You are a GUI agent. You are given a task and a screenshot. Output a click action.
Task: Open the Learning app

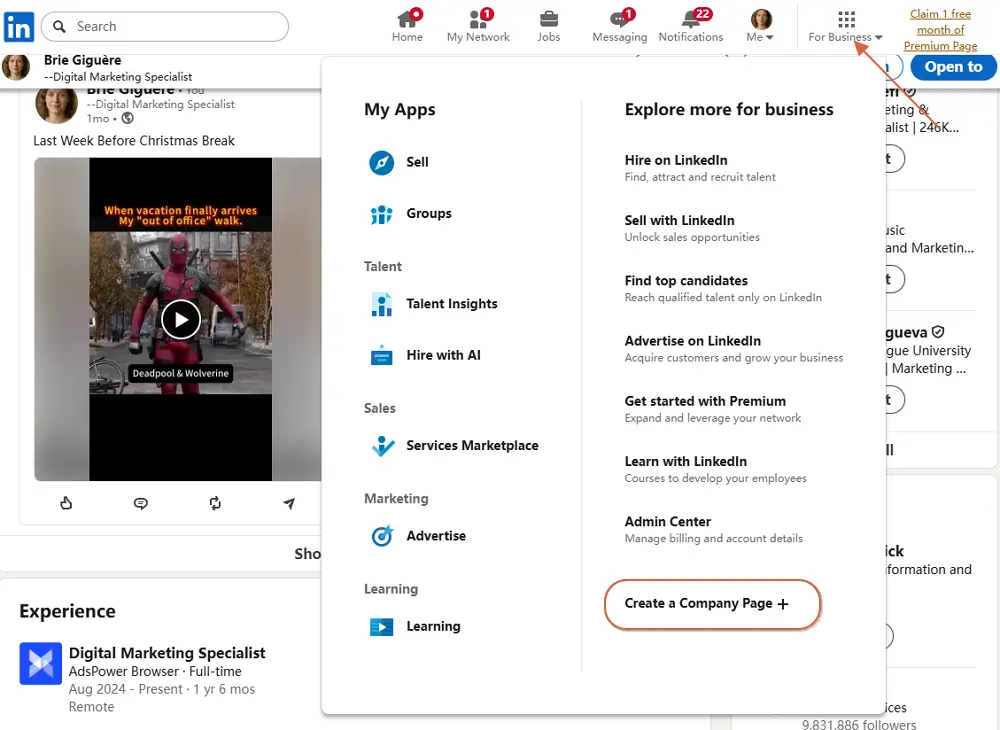[433, 626]
